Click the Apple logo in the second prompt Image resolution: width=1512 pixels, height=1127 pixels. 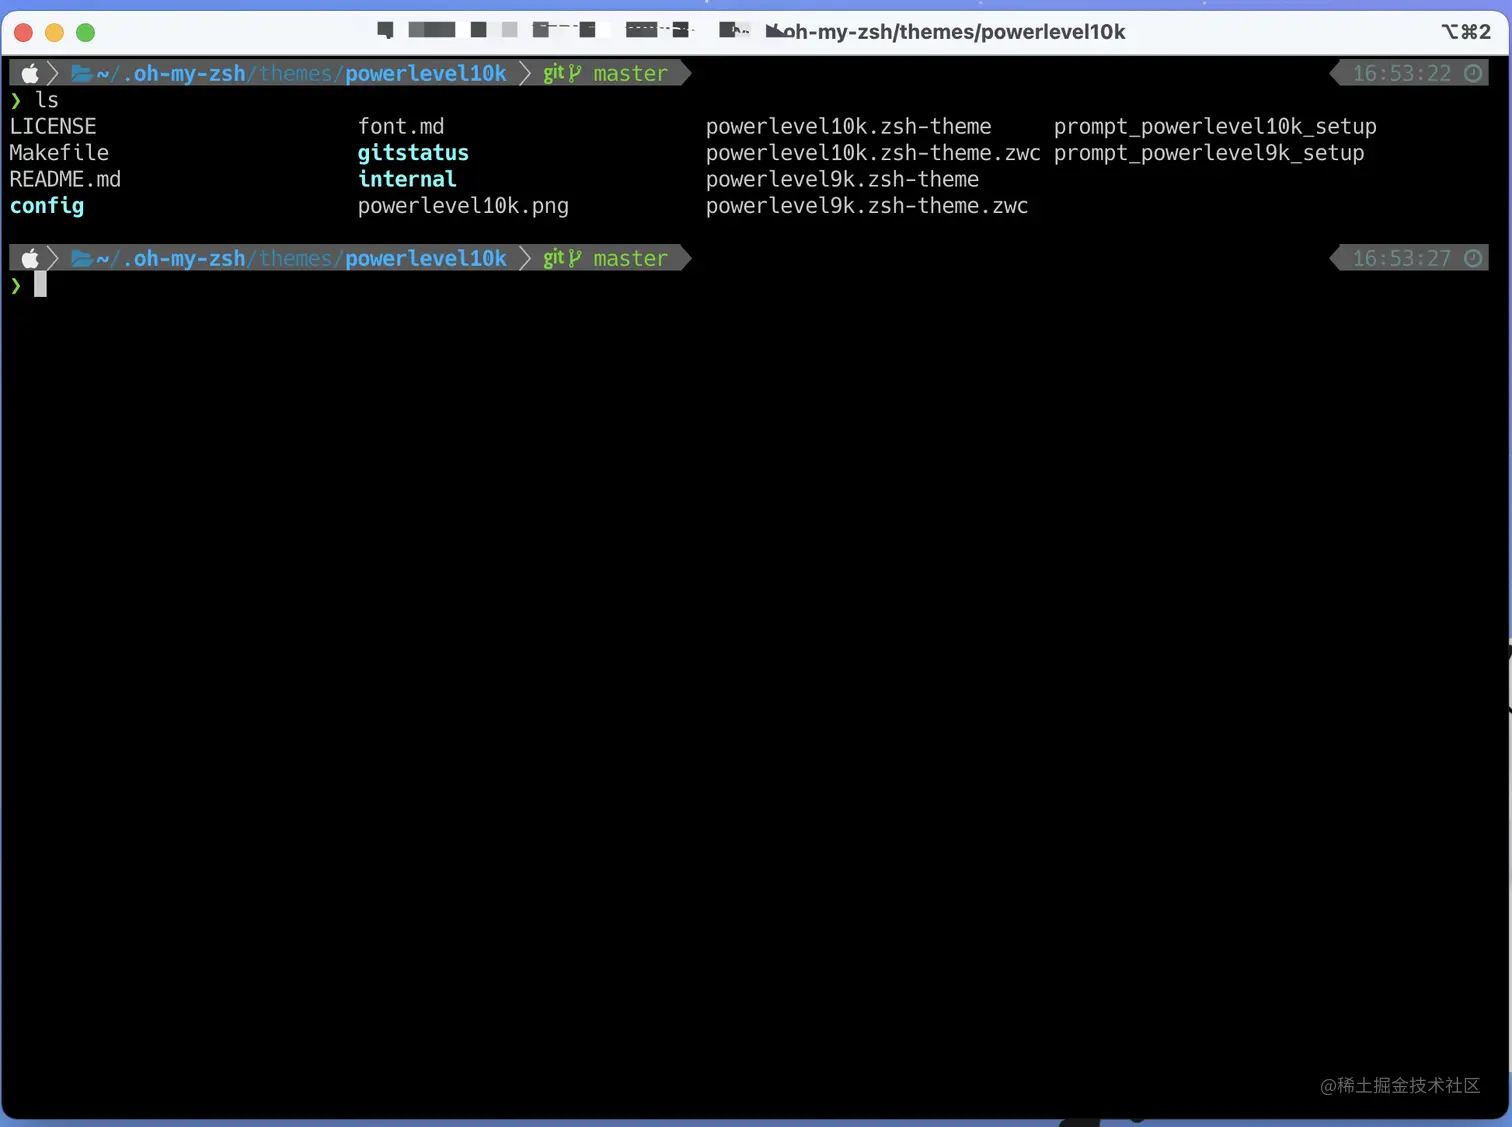pyautogui.click(x=30, y=258)
